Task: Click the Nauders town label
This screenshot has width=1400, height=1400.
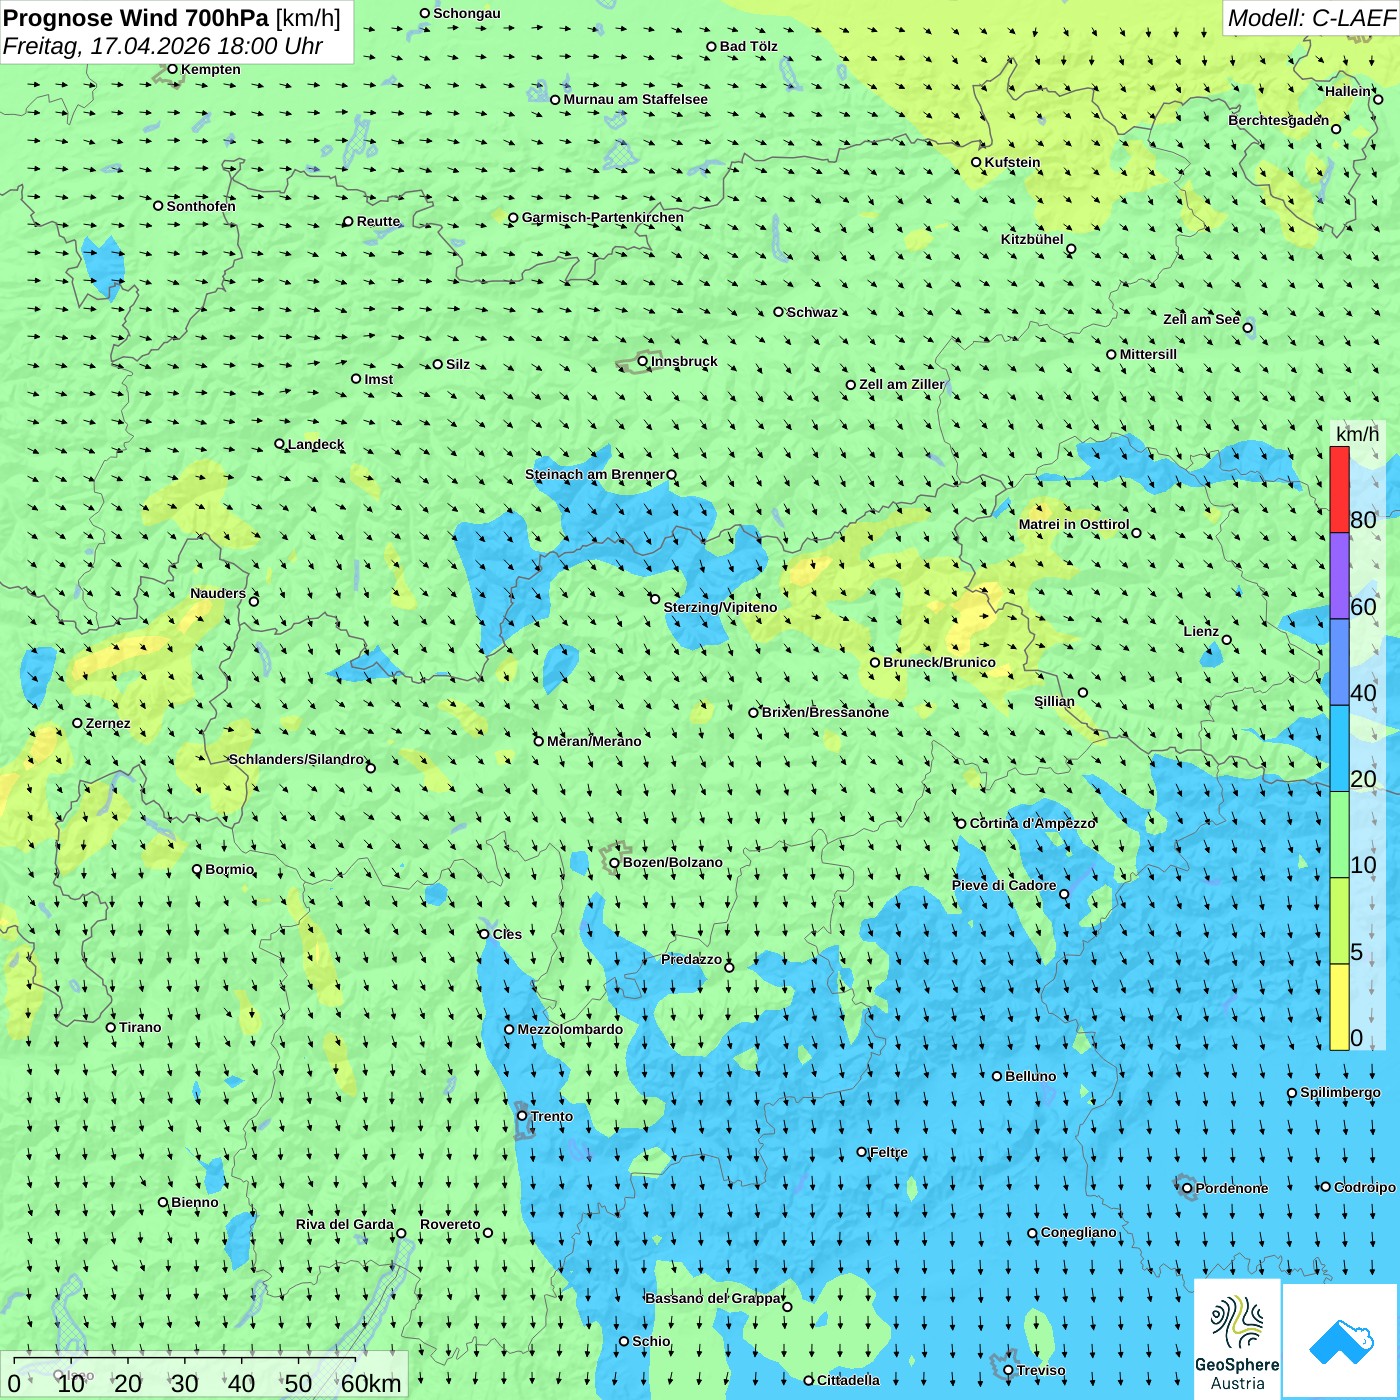Action: 218,593
